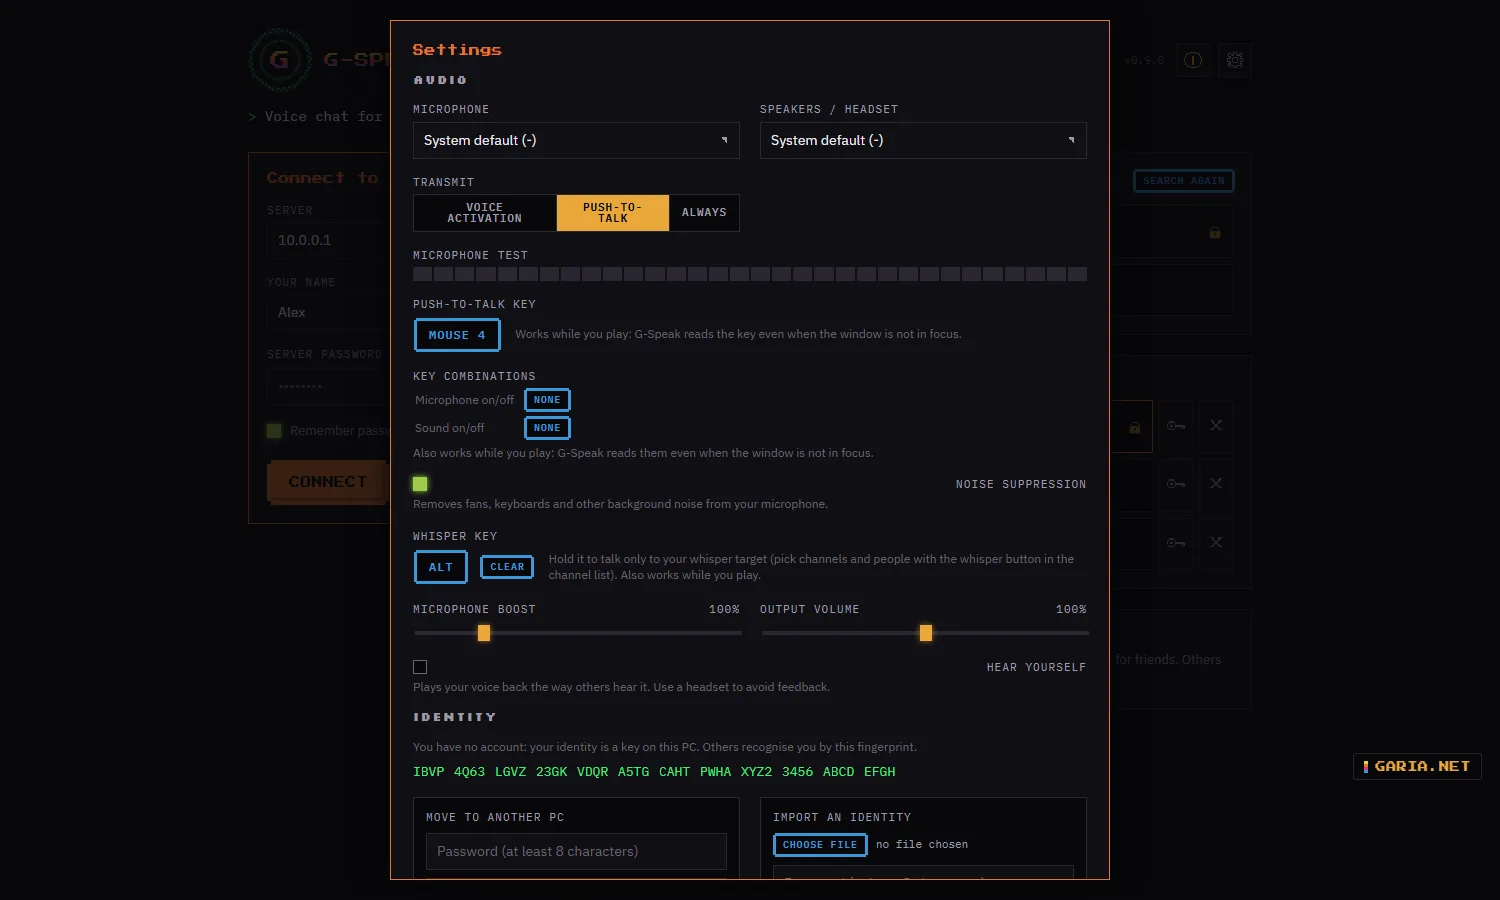The image size is (1500, 900).
Task: Clear the whisper key
Action: (x=507, y=567)
